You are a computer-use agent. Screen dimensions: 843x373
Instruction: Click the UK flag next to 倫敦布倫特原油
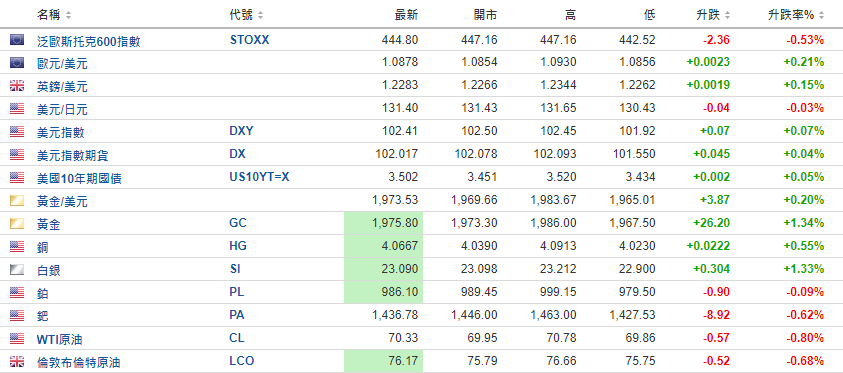pyautogui.click(x=17, y=362)
